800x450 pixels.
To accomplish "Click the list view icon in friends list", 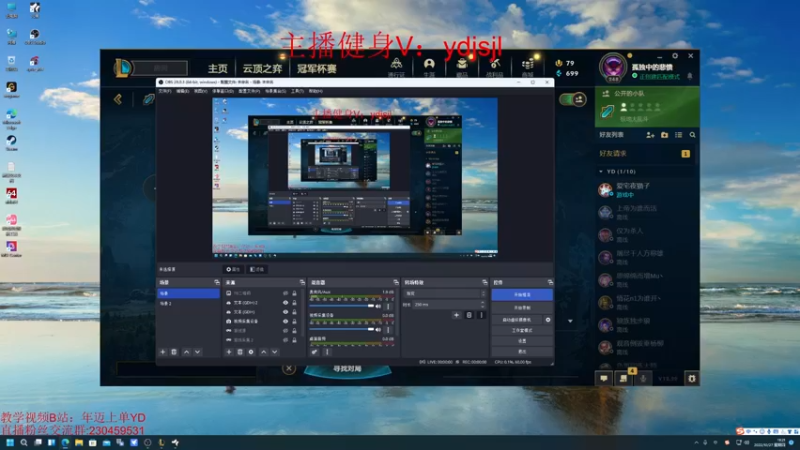I will tap(679, 135).
